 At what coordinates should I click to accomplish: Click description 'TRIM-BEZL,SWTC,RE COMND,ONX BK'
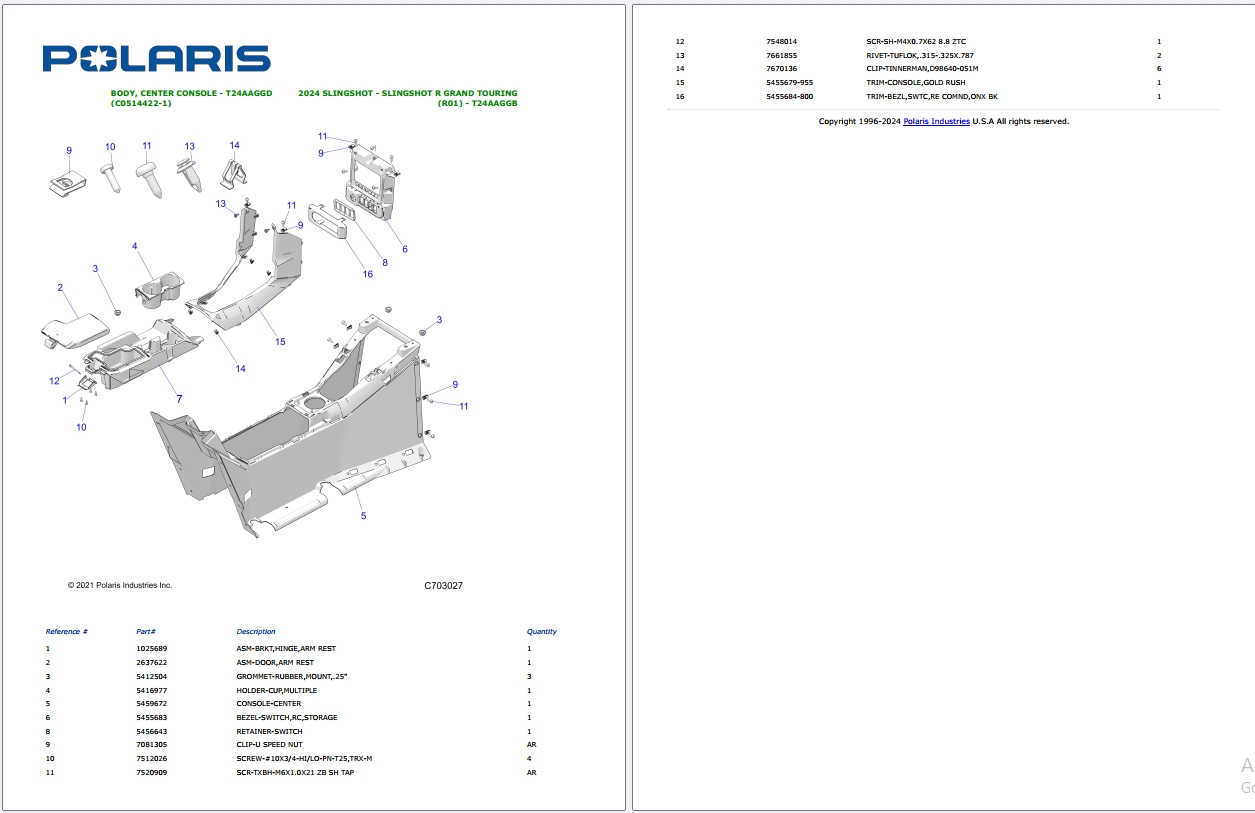pyautogui.click(x=932, y=96)
